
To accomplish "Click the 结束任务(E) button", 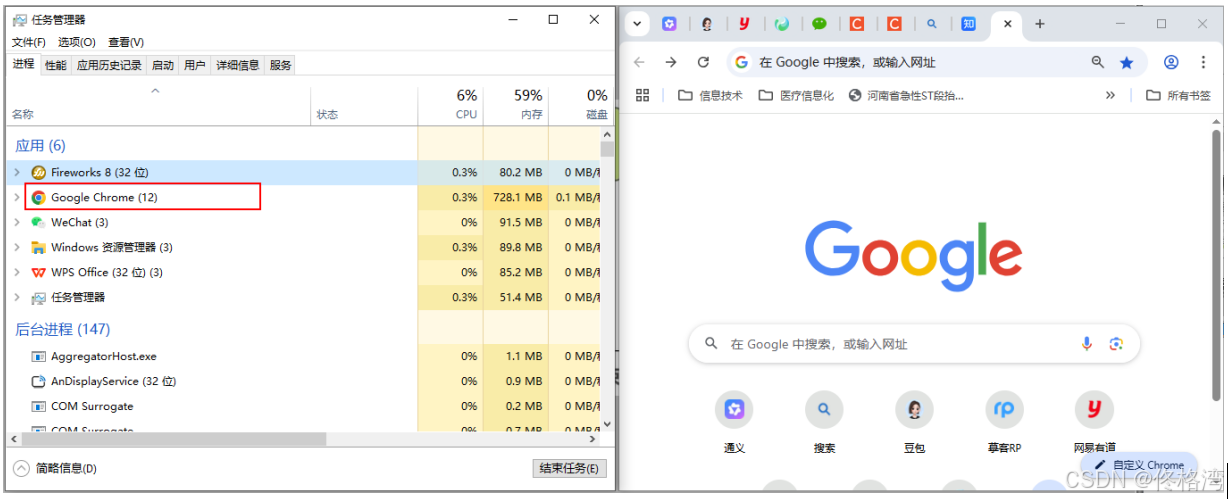I will coord(569,468).
